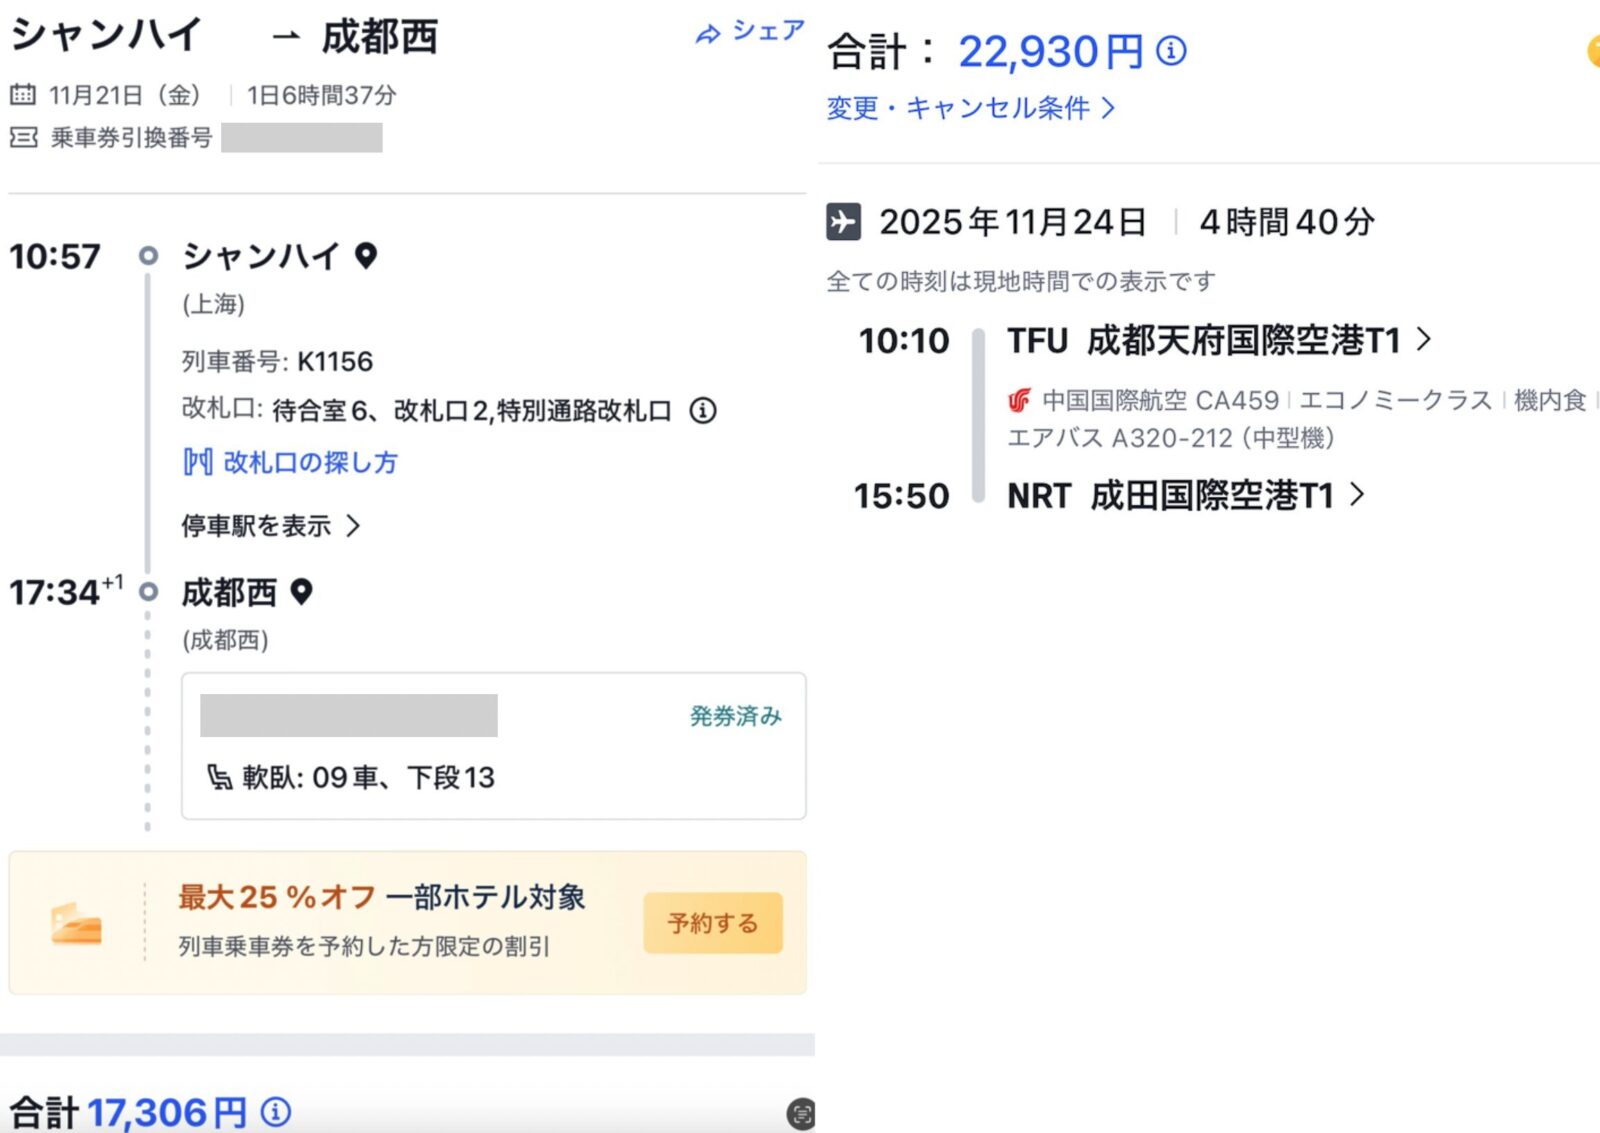
Task: Click the Air China airline logo
Action: click(x=1019, y=401)
